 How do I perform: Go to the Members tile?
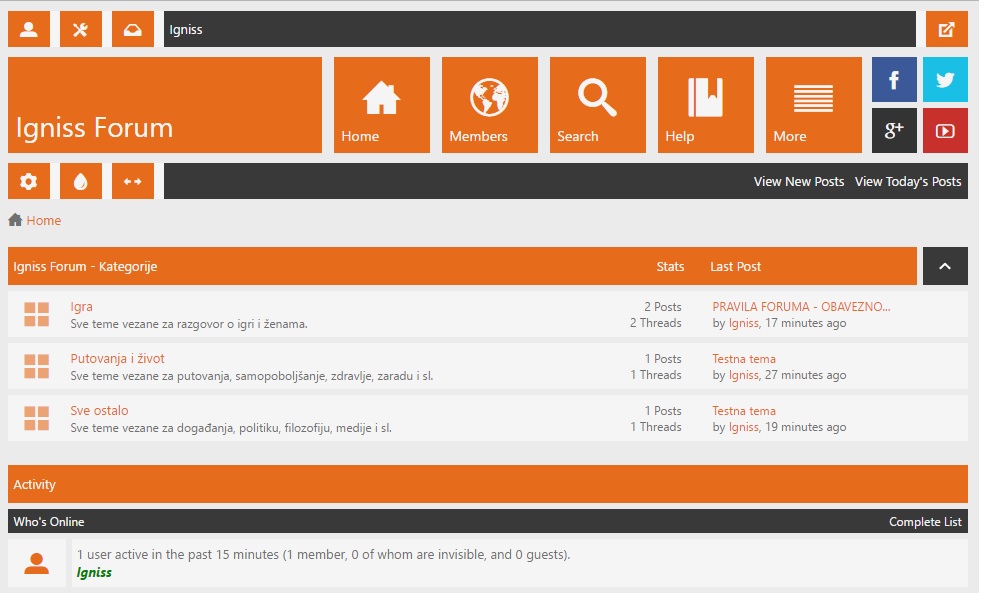tap(489, 105)
